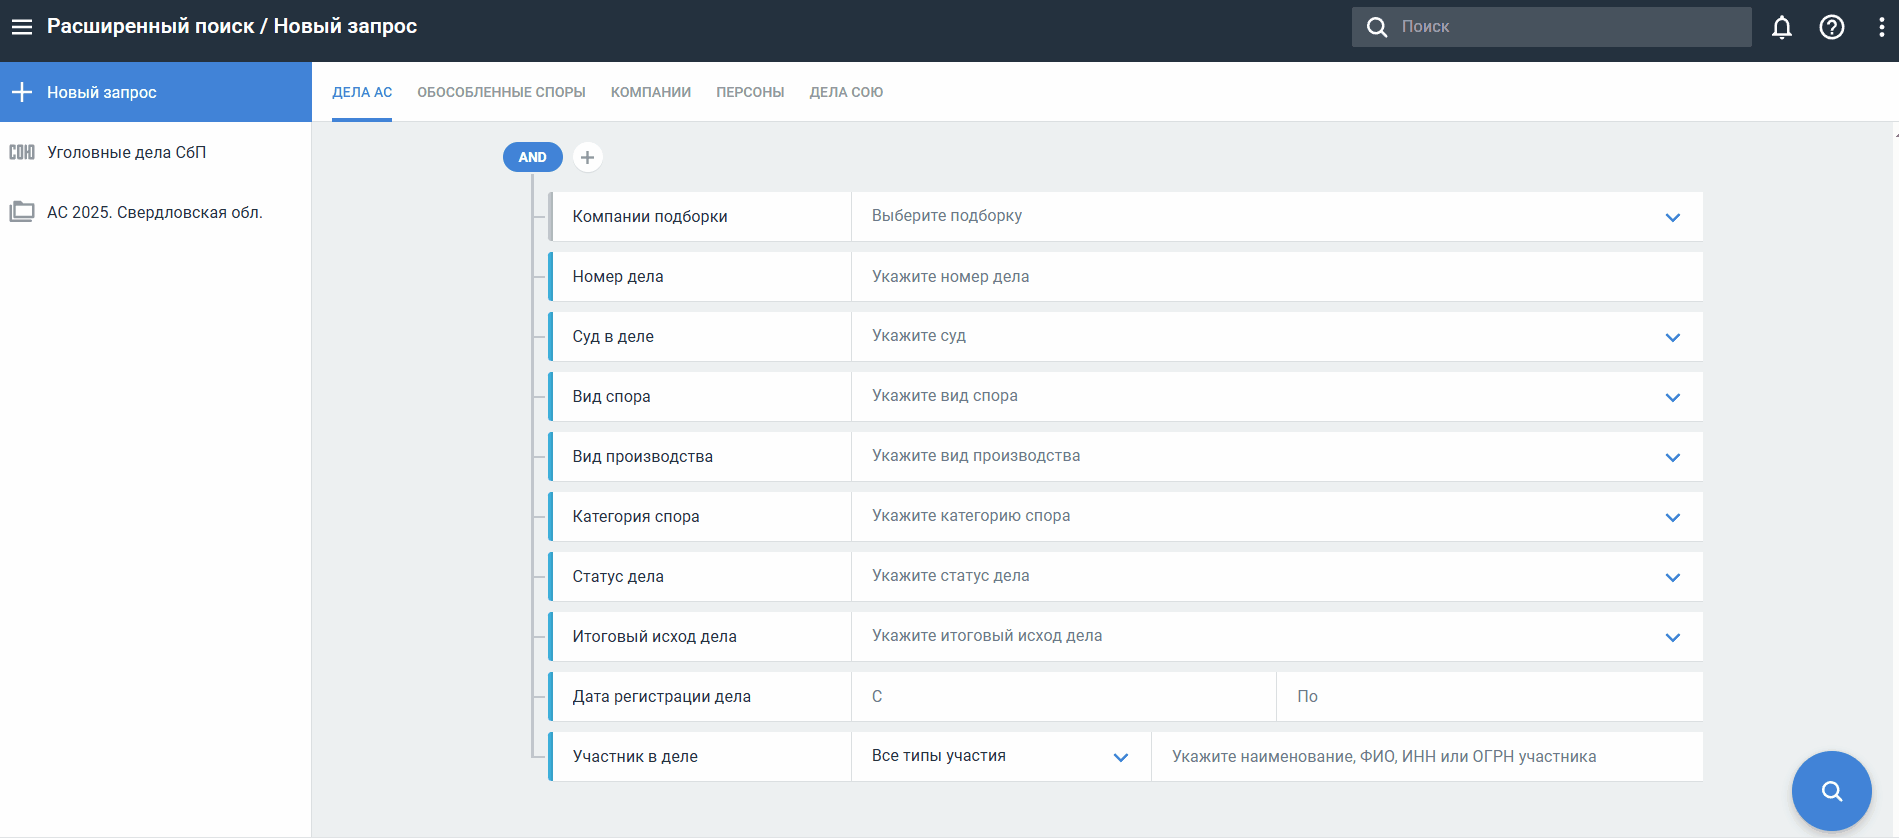Image resolution: width=1899 pixels, height=838 pixels.
Task: Switch to the Обособленные споры tab
Action: click(501, 92)
